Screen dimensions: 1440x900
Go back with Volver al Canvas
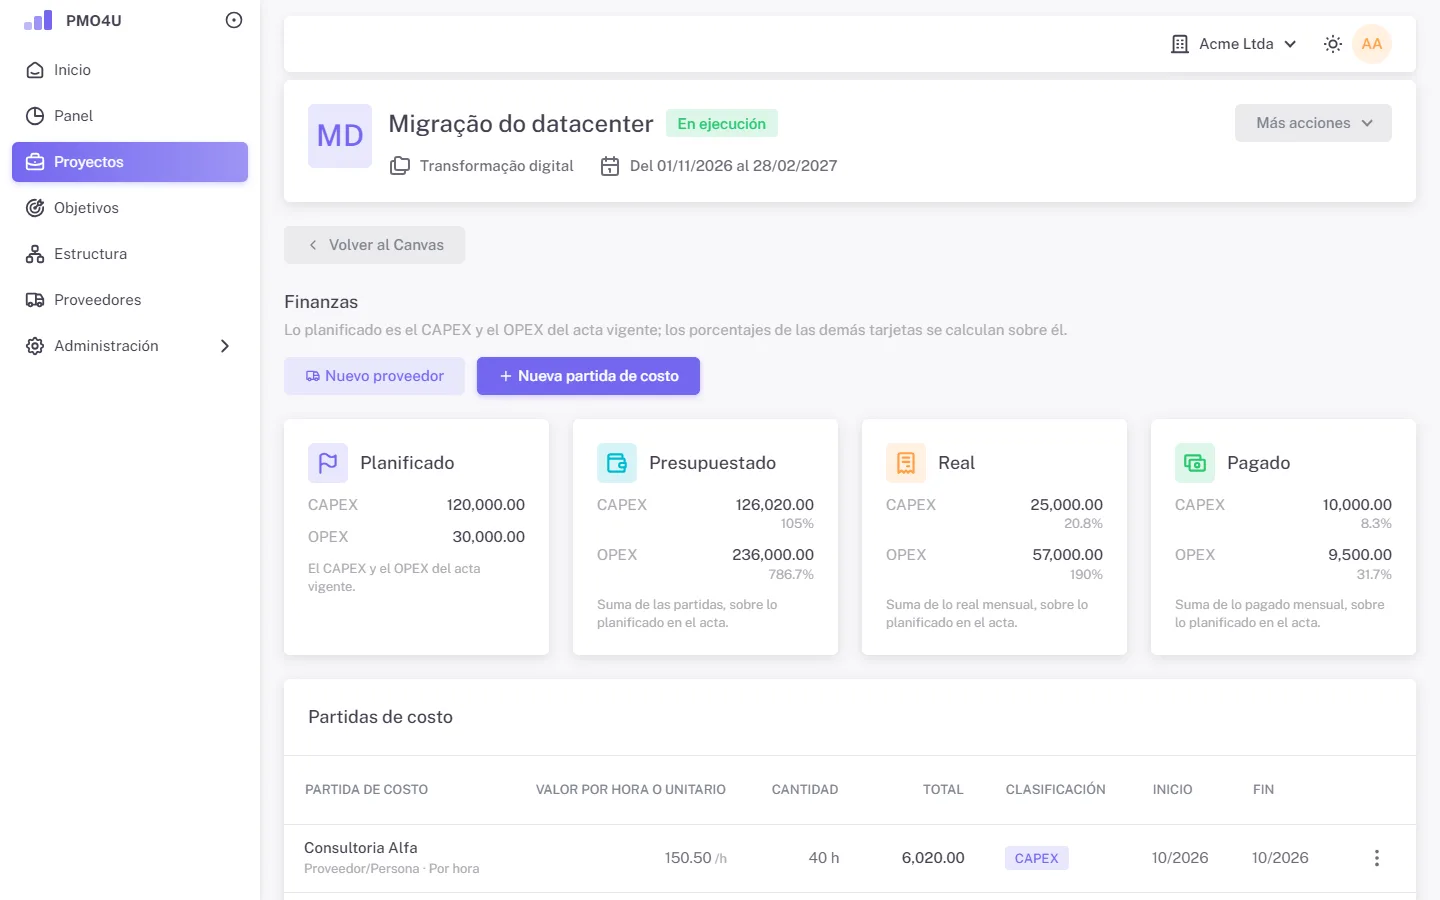click(375, 245)
